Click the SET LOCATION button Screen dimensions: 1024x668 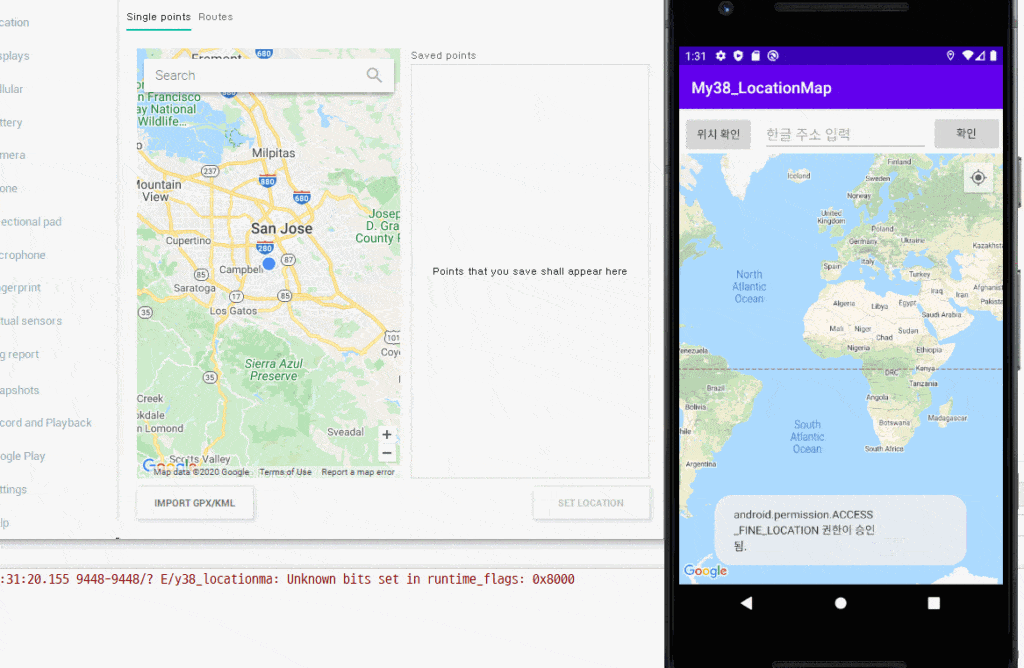coord(591,503)
